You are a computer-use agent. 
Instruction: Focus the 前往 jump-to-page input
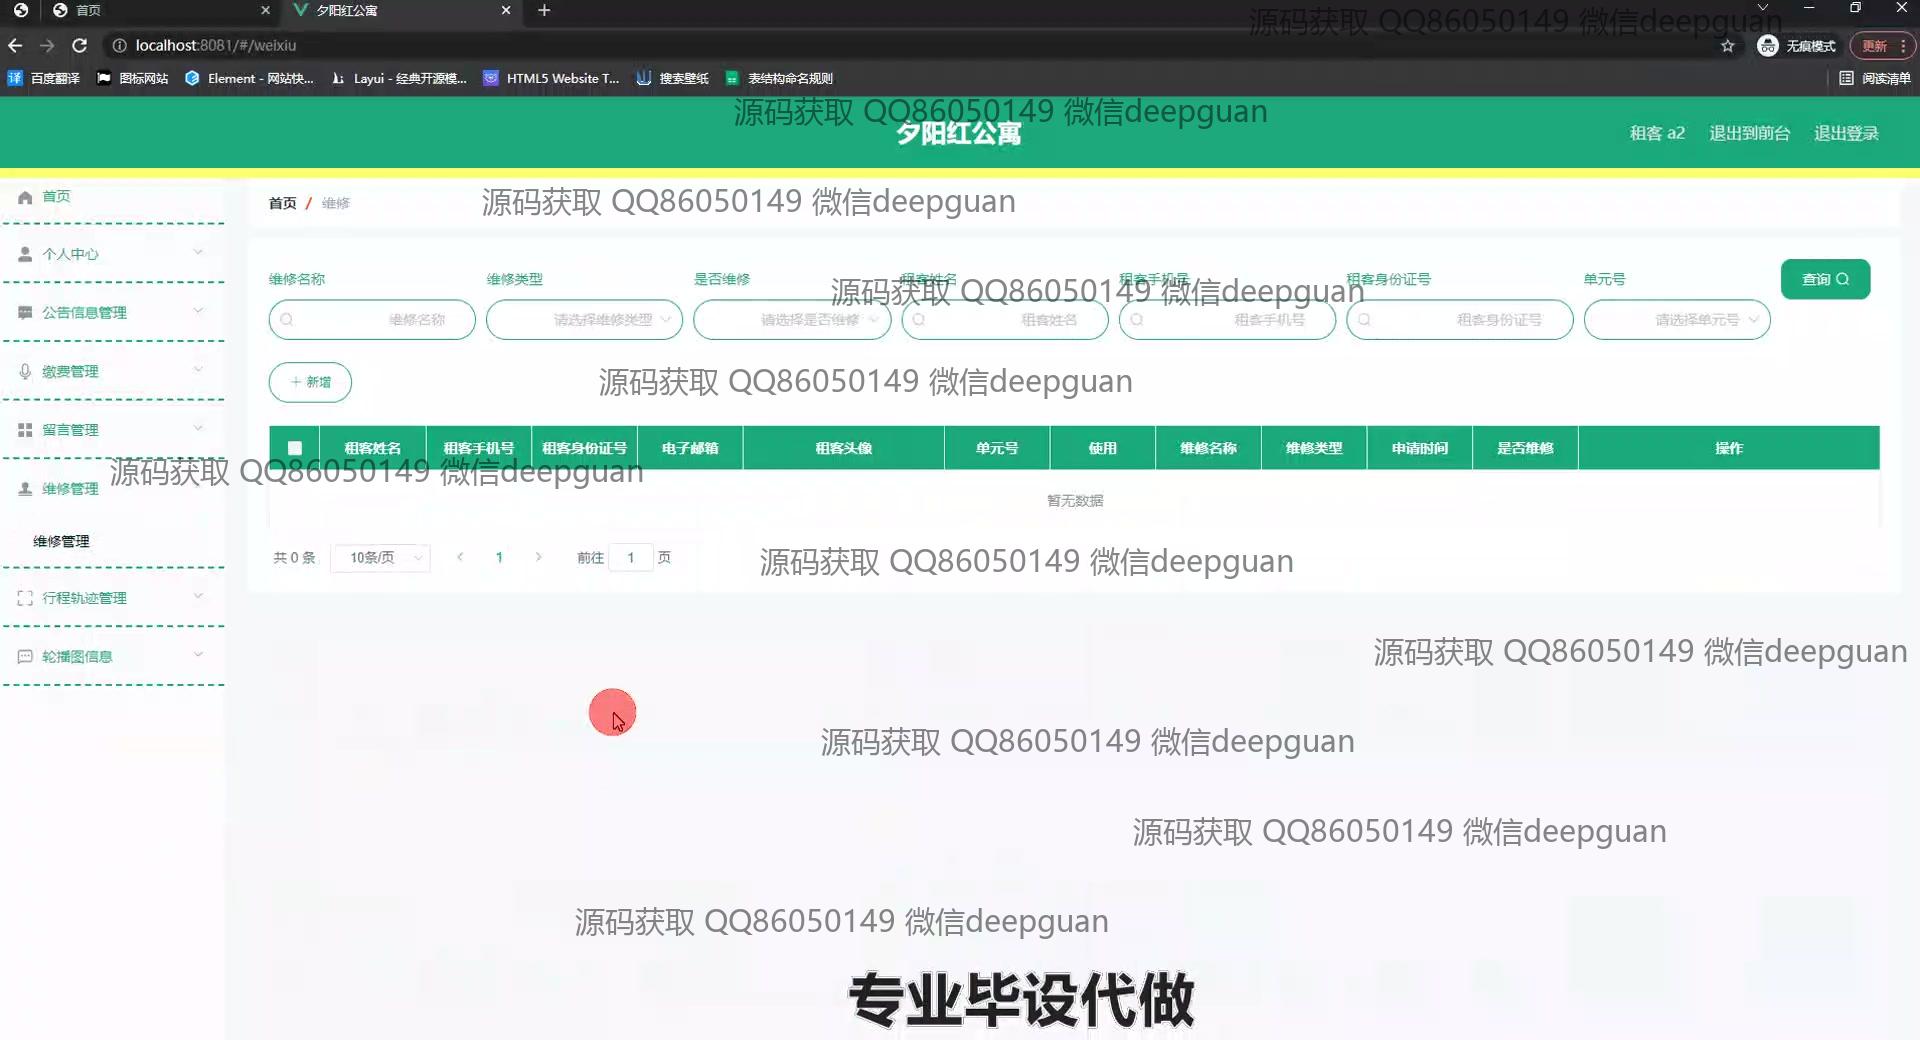[x=631, y=558]
